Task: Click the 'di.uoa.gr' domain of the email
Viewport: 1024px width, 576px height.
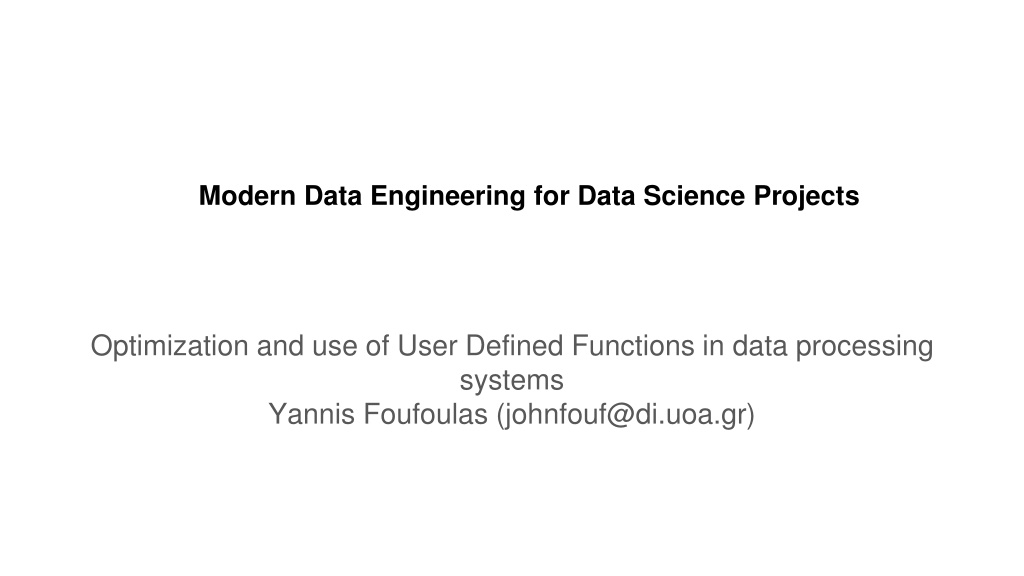Action: tap(691, 414)
